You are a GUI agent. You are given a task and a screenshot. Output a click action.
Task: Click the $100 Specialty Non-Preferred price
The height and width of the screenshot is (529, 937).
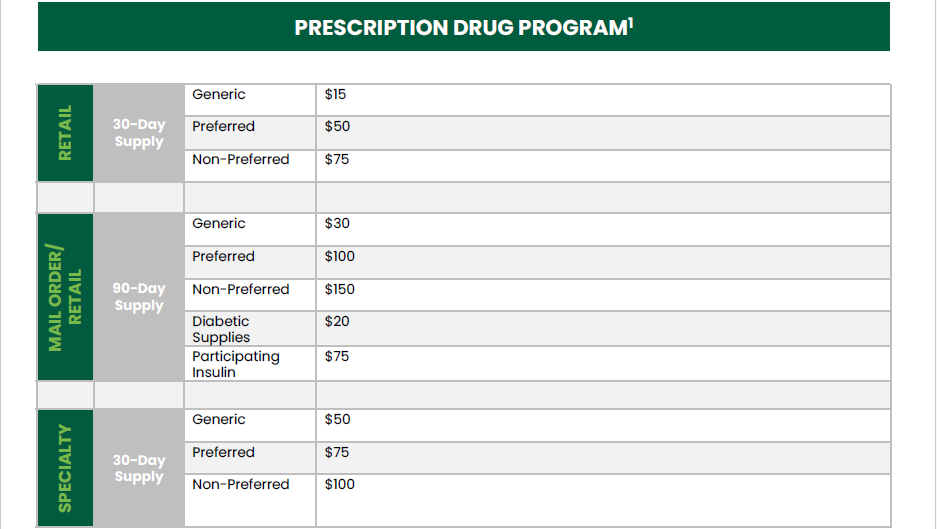coord(339,485)
